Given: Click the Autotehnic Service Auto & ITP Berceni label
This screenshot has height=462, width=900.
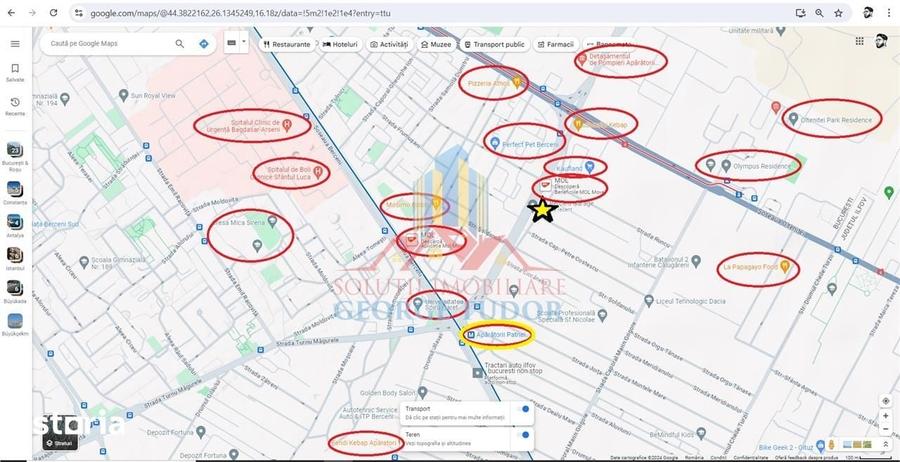Looking at the screenshot, I should click(370, 413).
